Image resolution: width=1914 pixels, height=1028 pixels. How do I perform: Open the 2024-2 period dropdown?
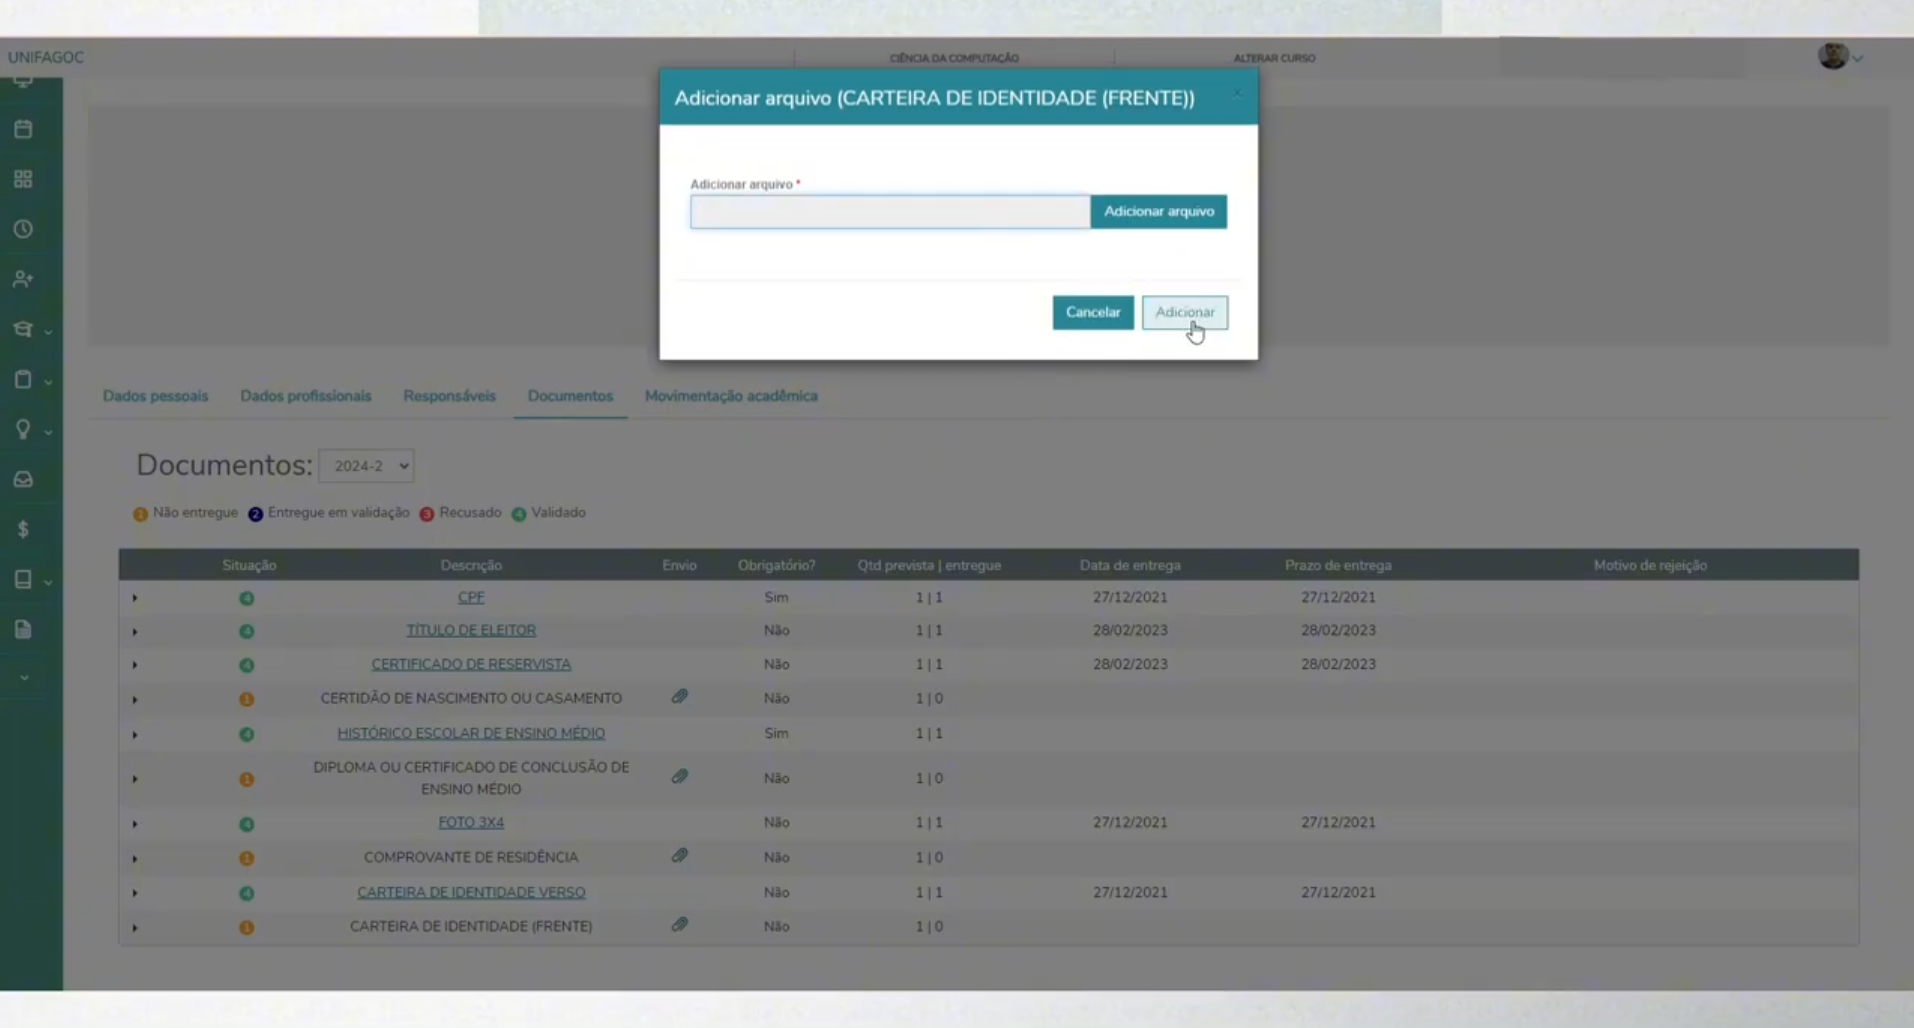coord(366,466)
